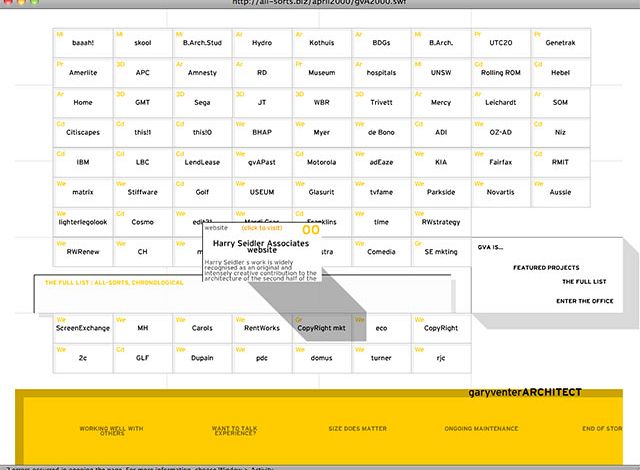Click the highlighted CopyRight mkt tile
This screenshot has width=640, height=470.
point(321,328)
